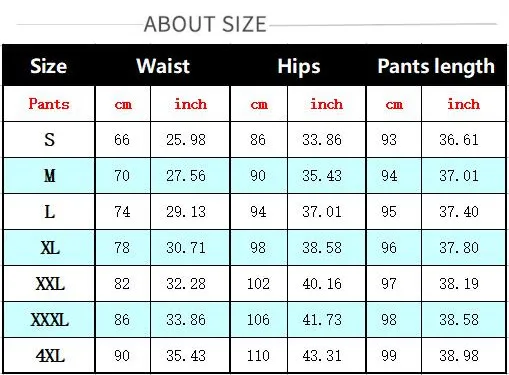Select the 4XL size row label
The image size is (509, 375).
pyautogui.click(x=50, y=356)
